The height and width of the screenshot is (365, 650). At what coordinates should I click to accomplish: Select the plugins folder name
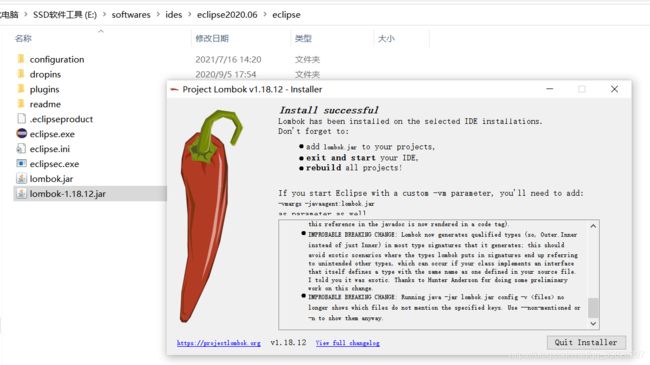tap(44, 89)
